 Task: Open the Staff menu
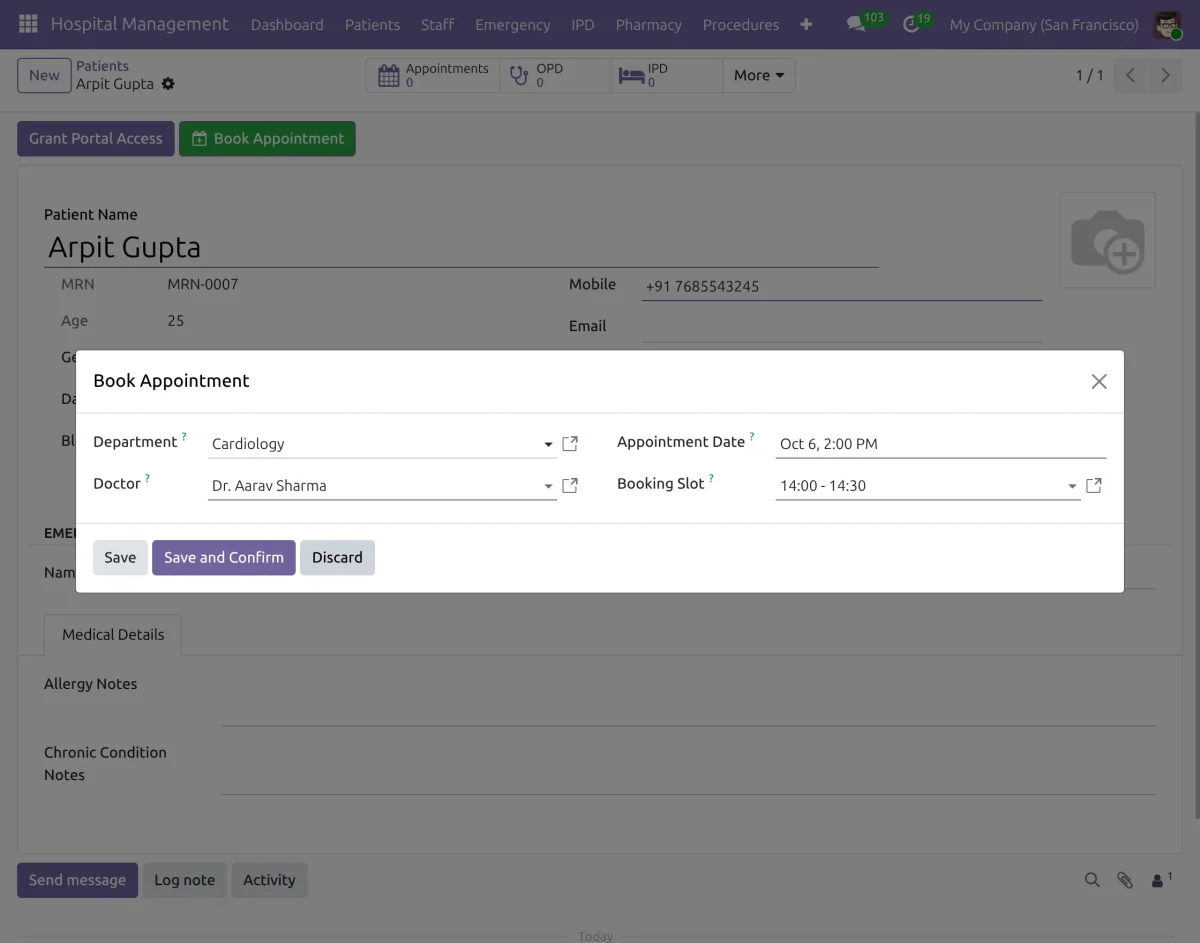[x=437, y=24]
